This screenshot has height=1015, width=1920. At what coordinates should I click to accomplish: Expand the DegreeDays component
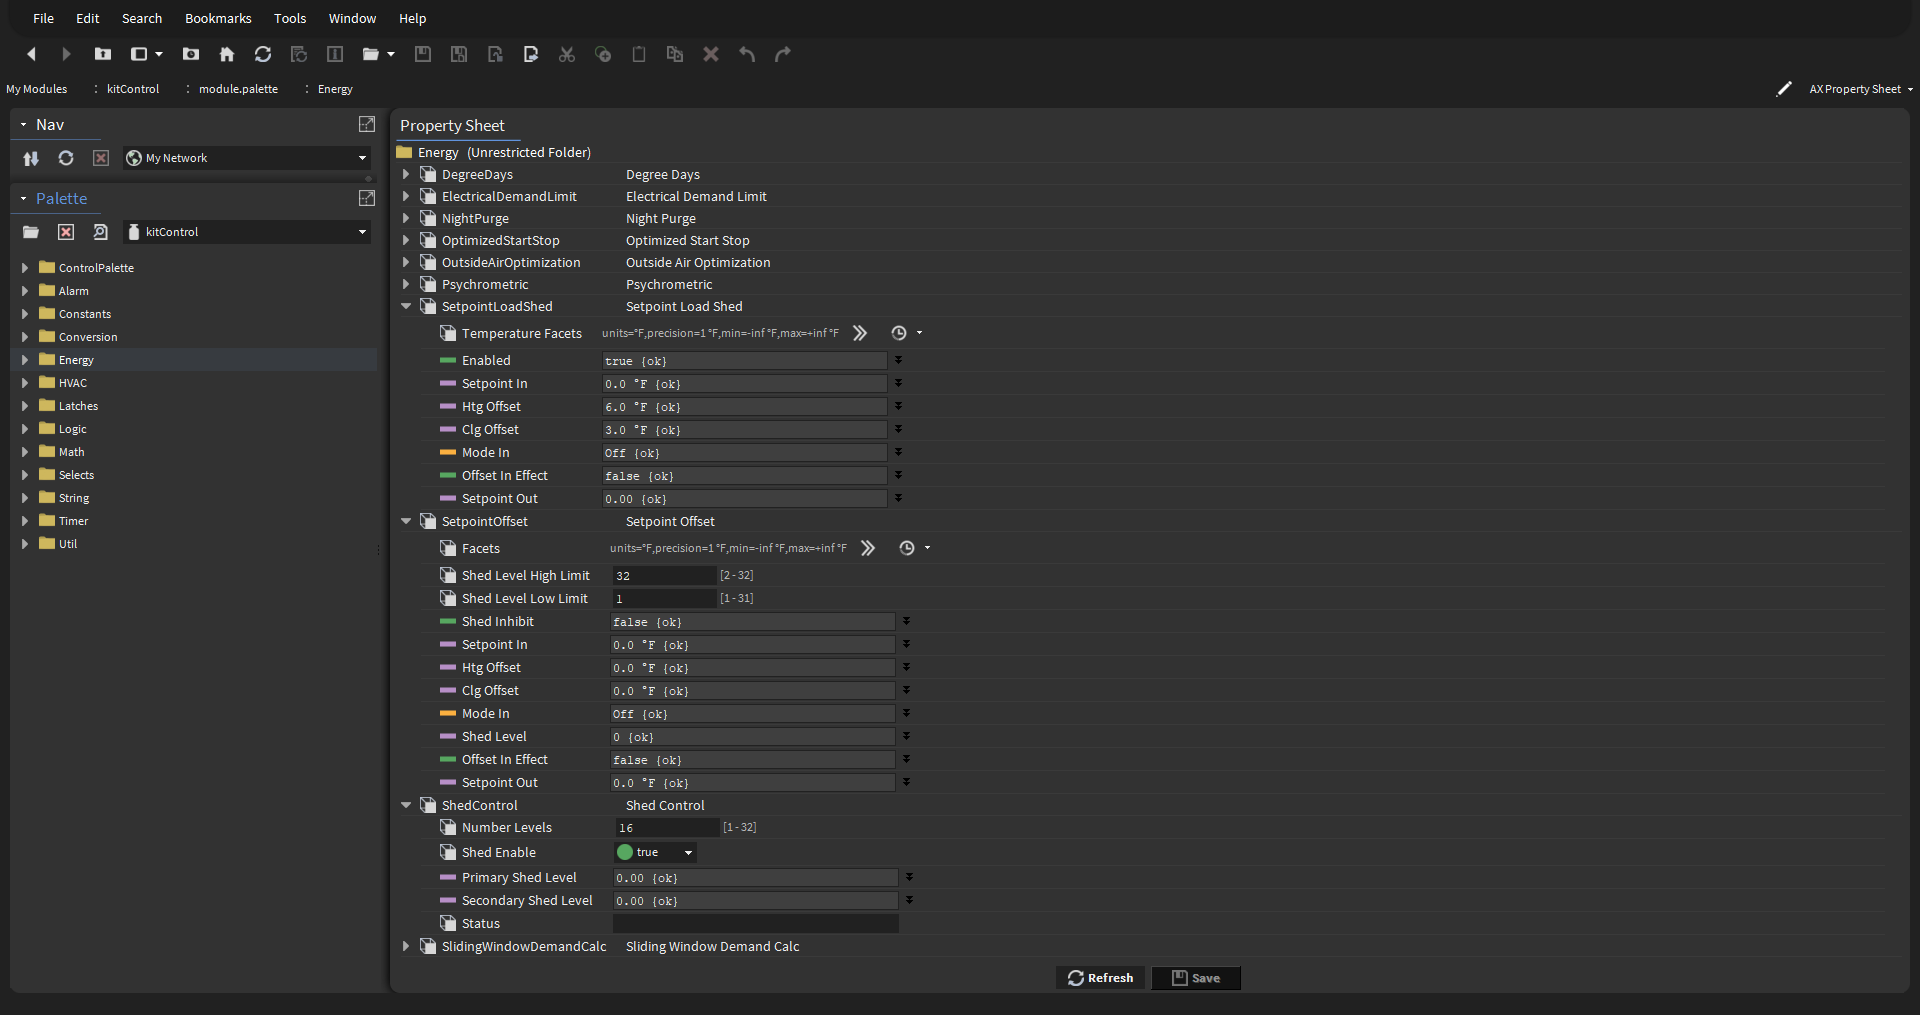click(406, 175)
